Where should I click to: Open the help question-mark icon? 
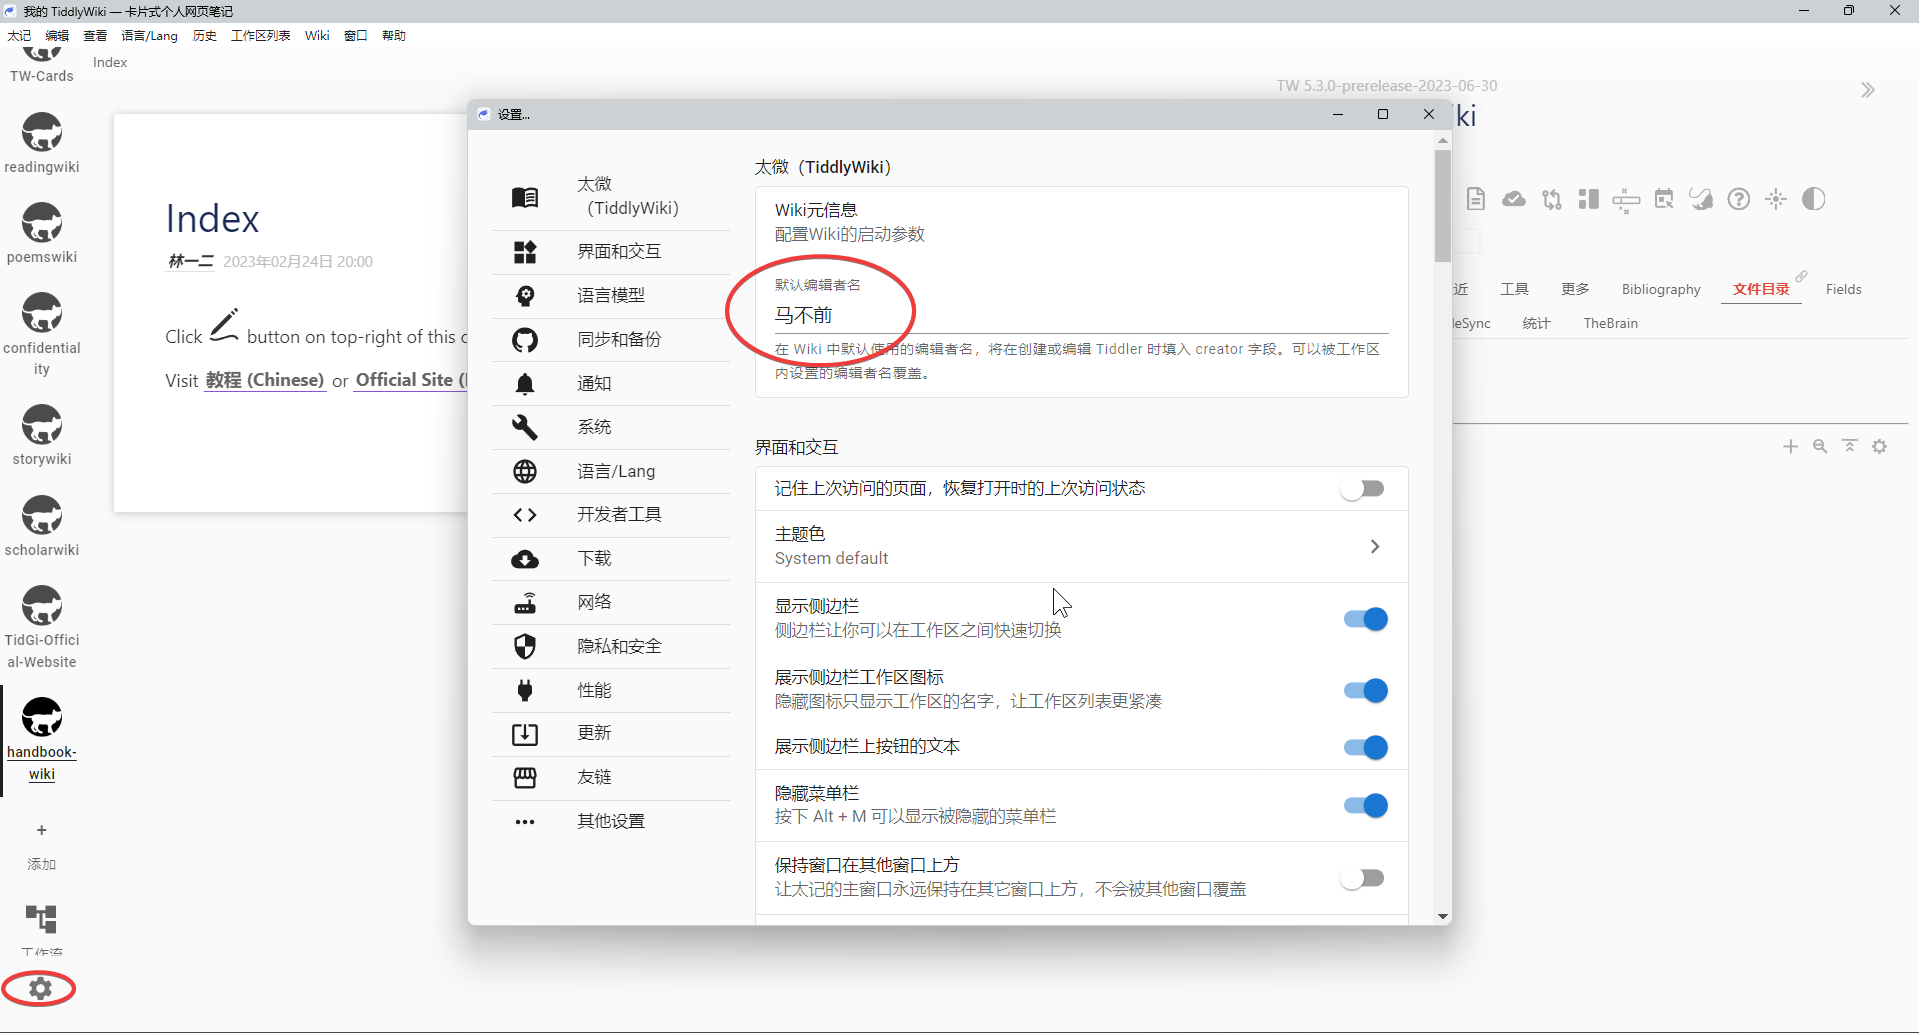pos(1739,199)
